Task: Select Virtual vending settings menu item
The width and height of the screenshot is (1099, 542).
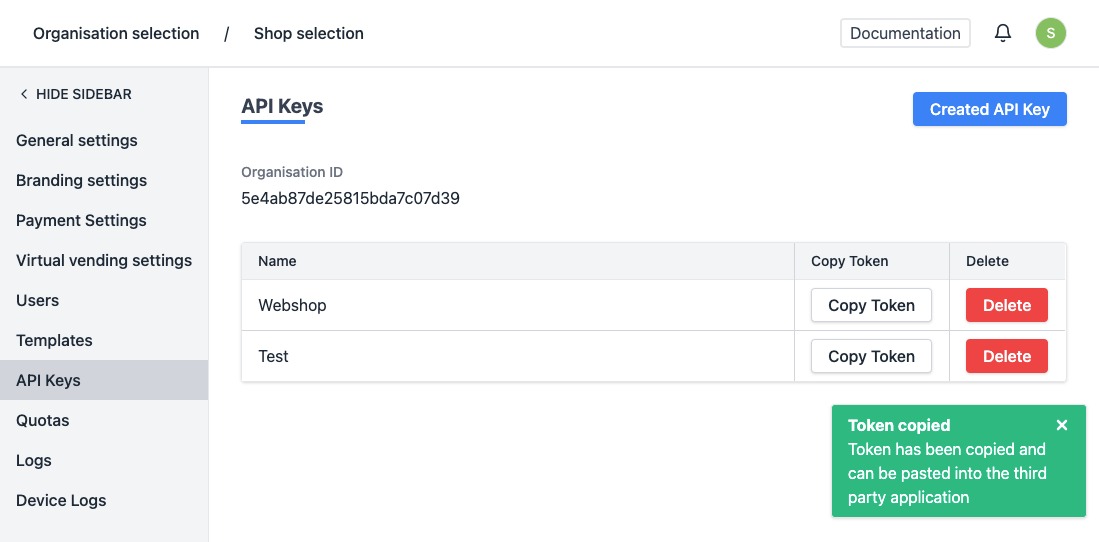Action: click(104, 260)
